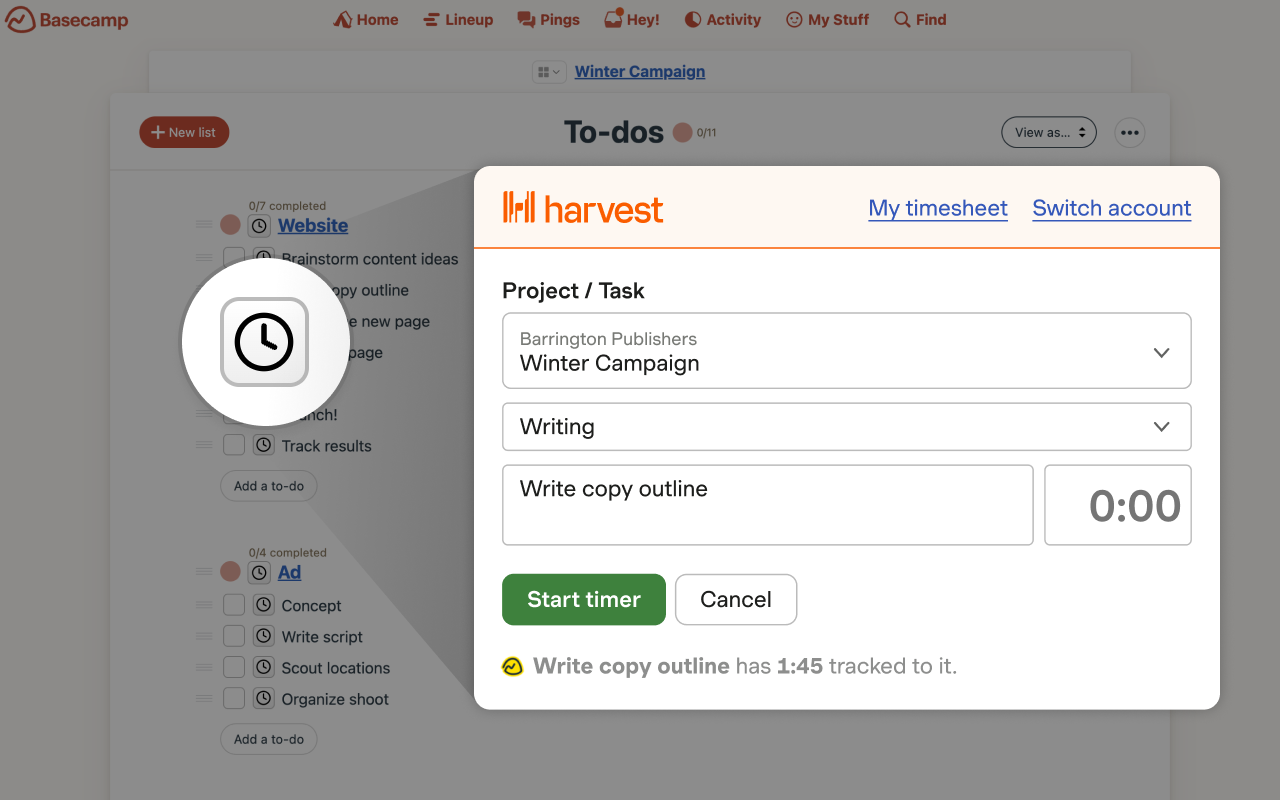1280x800 pixels.
Task: Expand the Writing task dropdown
Action: click(x=846, y=427)
